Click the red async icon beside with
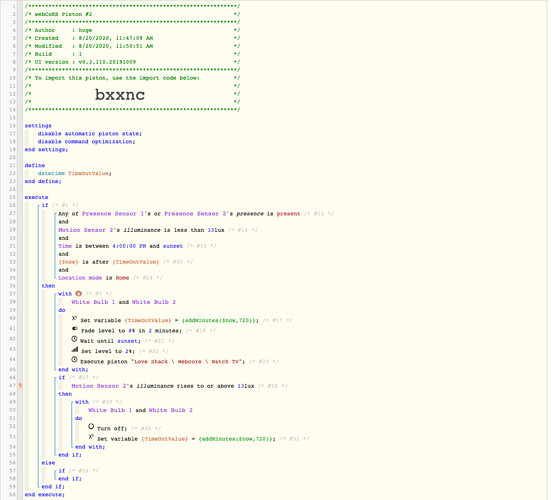The height and width of the screenshot is (500, 551). coord(79,294)
